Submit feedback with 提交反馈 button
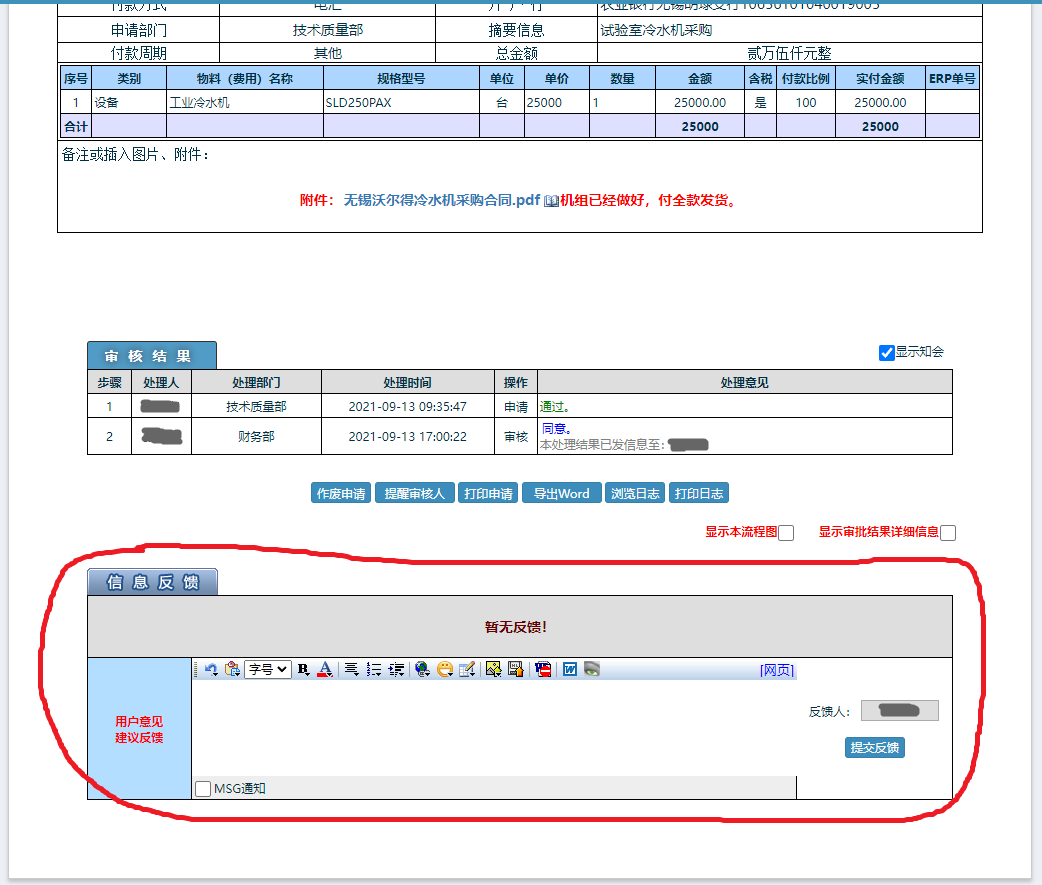This screenshot has width=1042, height=885. tap(875, 747)
